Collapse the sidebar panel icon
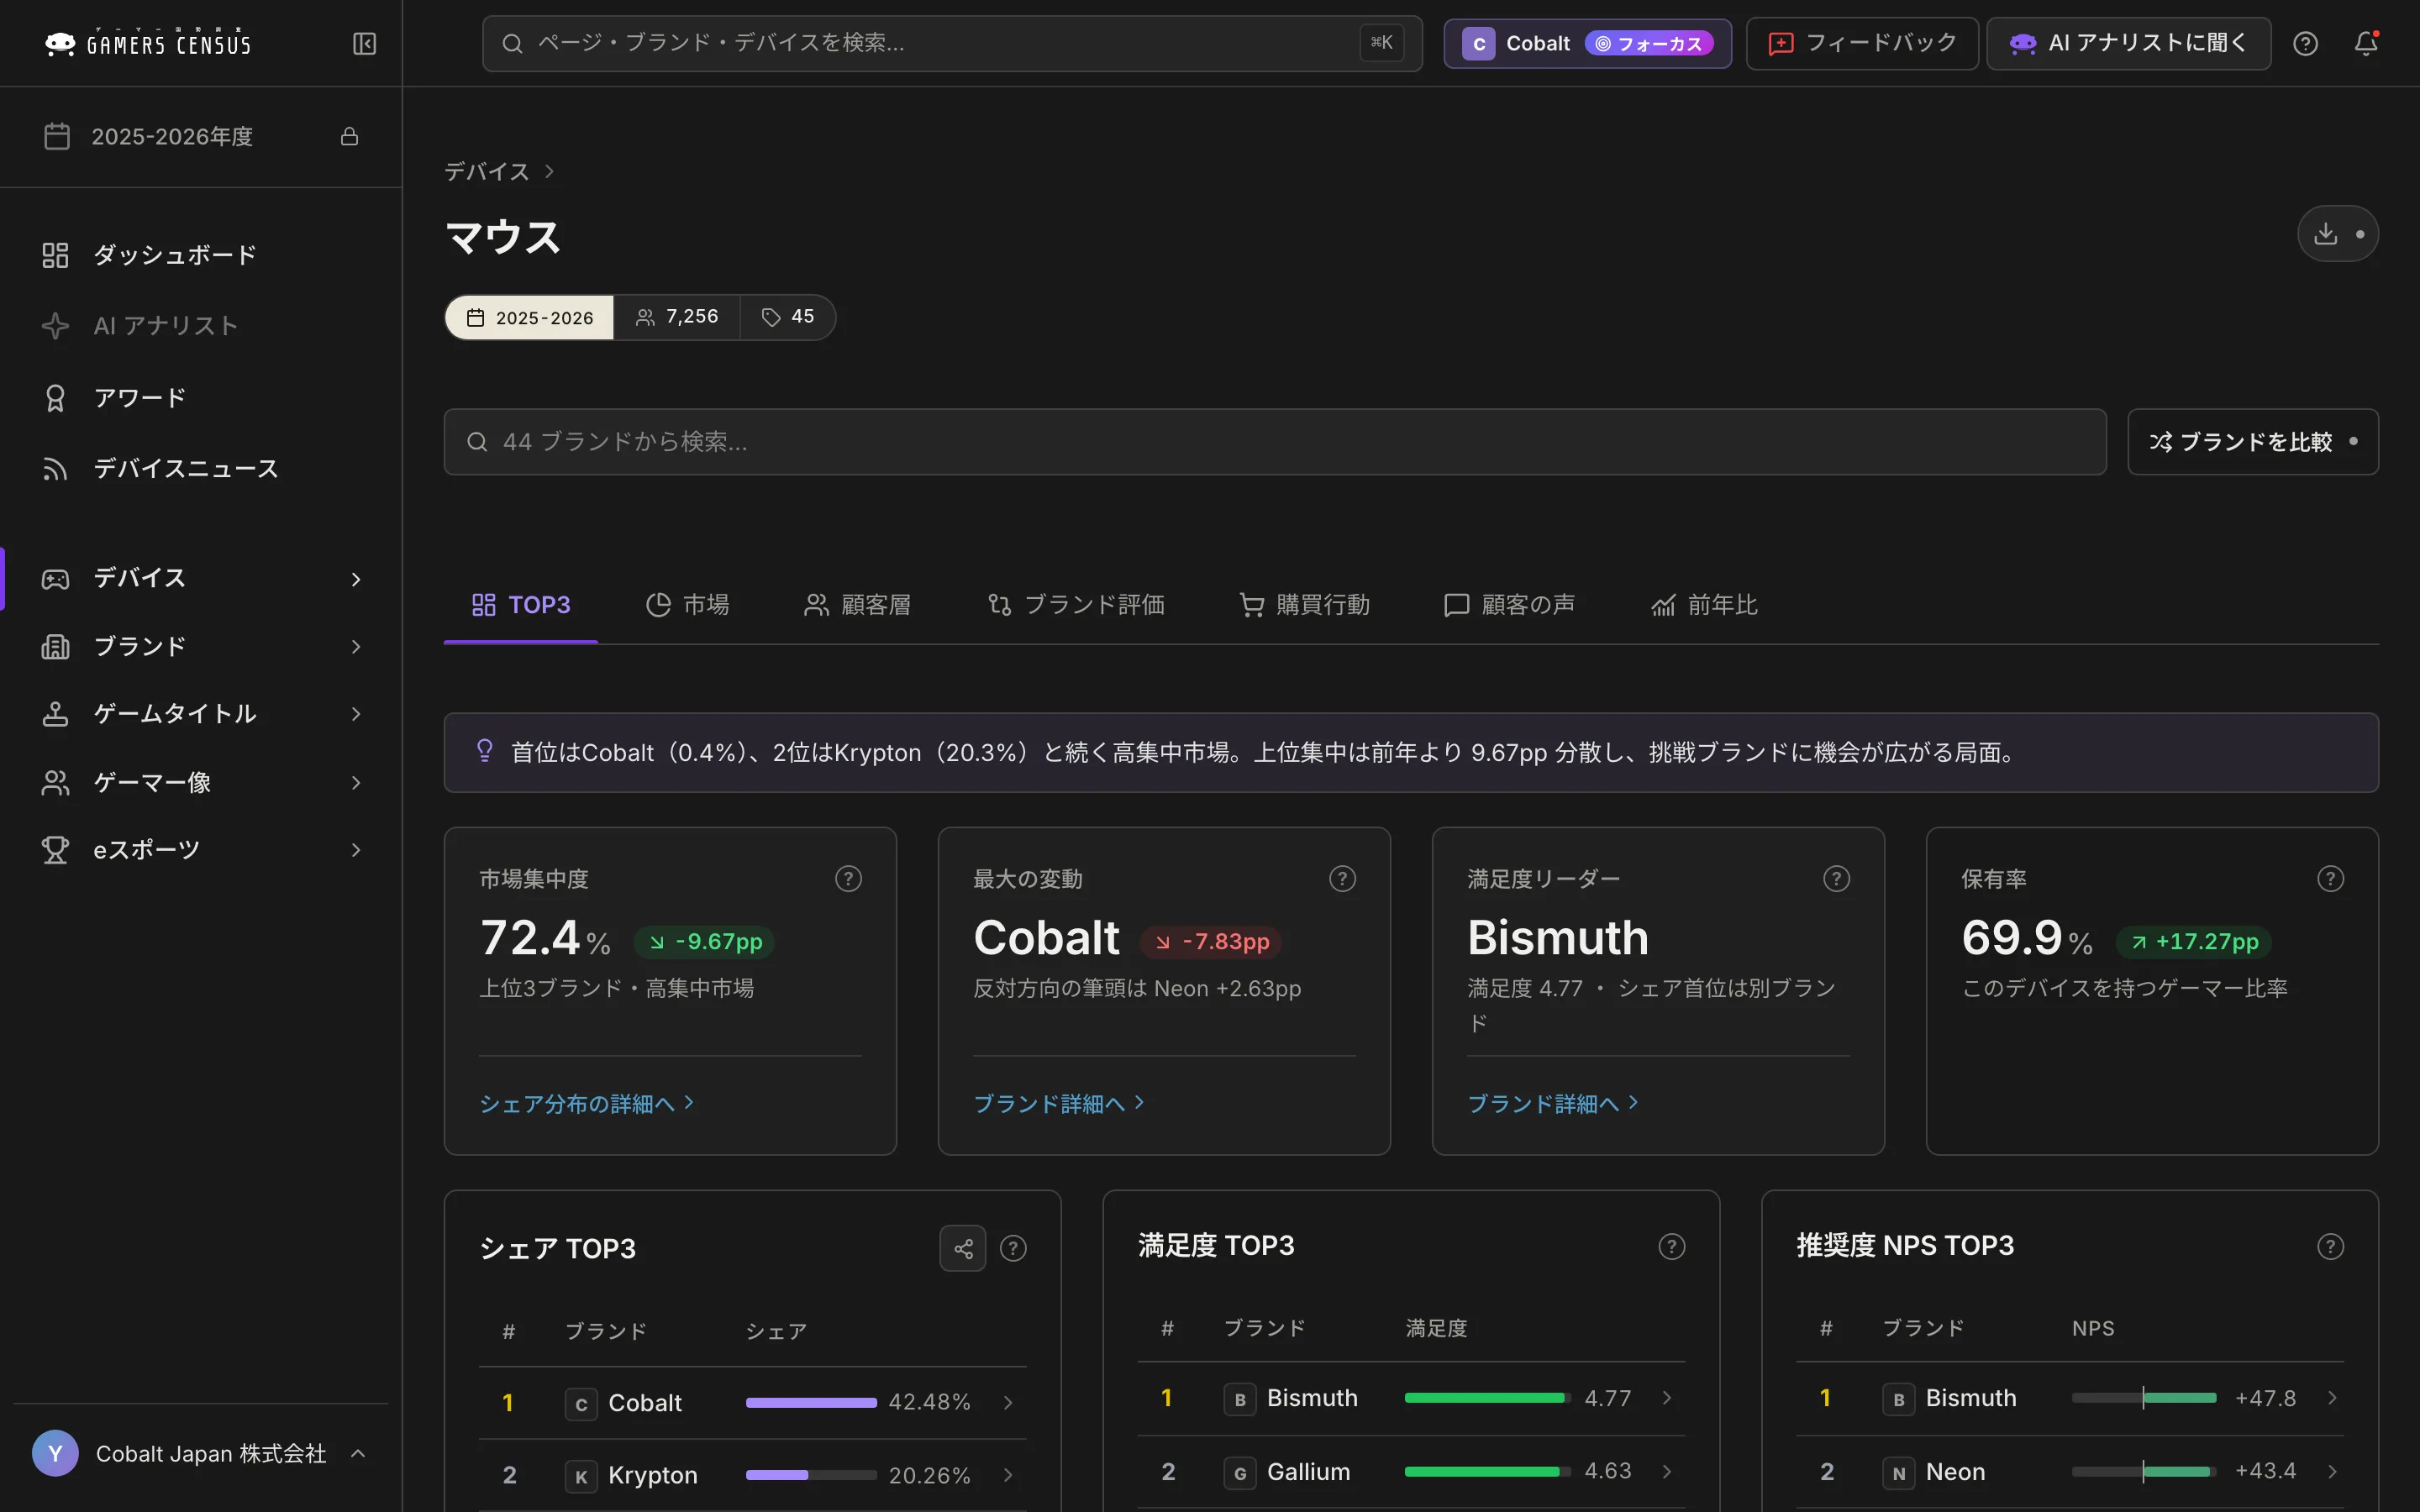The width and height of the screenshot is (2420, 1512). tap(364, 43)
